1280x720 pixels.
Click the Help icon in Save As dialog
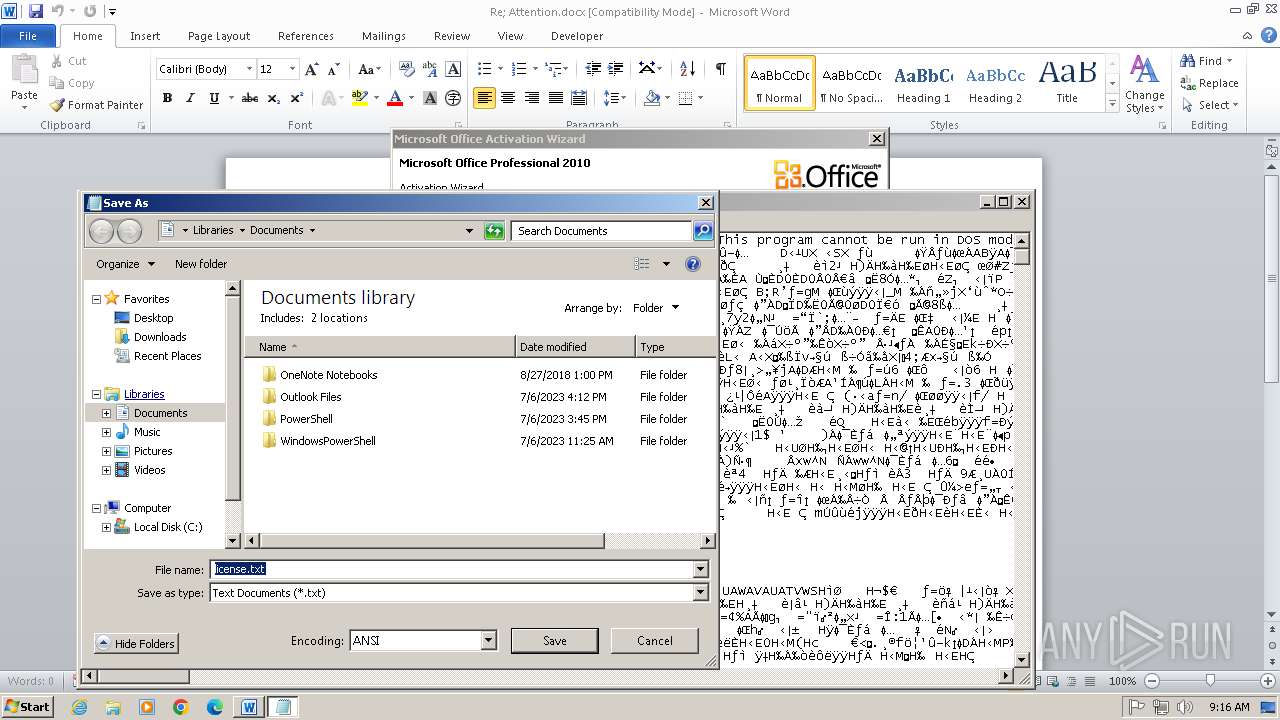pos(693,264)
